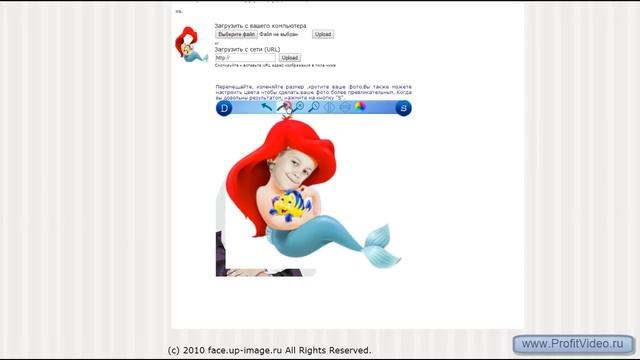Click the round S save button

(403, 108)
